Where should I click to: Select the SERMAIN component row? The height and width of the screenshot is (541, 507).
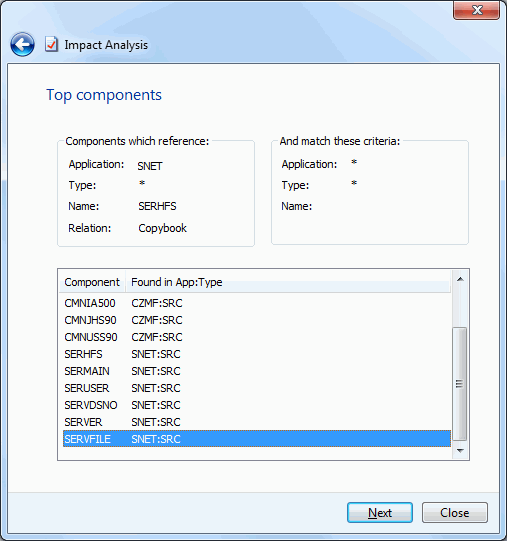[x=257, y=371]
